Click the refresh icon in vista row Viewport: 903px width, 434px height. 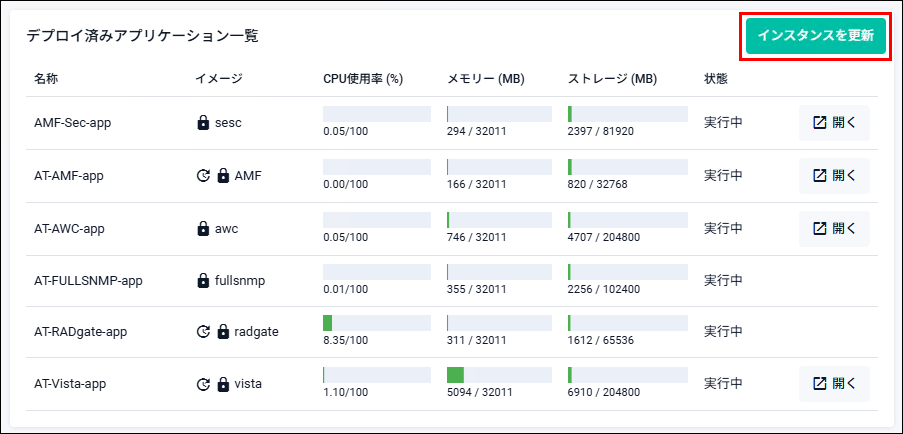click(203, 383)
